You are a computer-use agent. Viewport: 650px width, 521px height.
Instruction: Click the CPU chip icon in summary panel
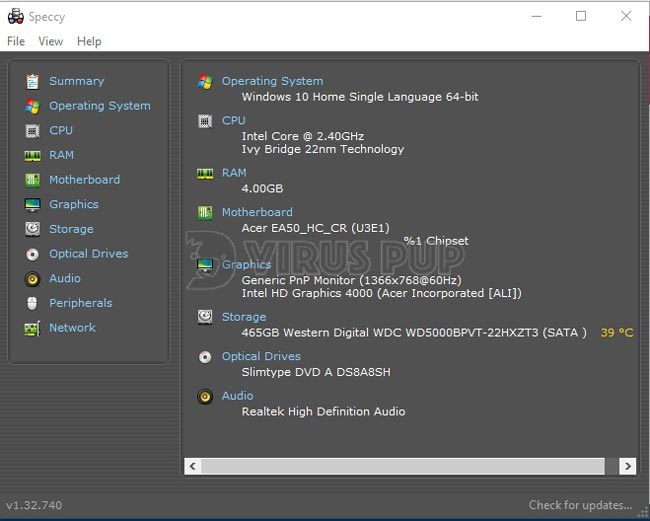[205, 121]
